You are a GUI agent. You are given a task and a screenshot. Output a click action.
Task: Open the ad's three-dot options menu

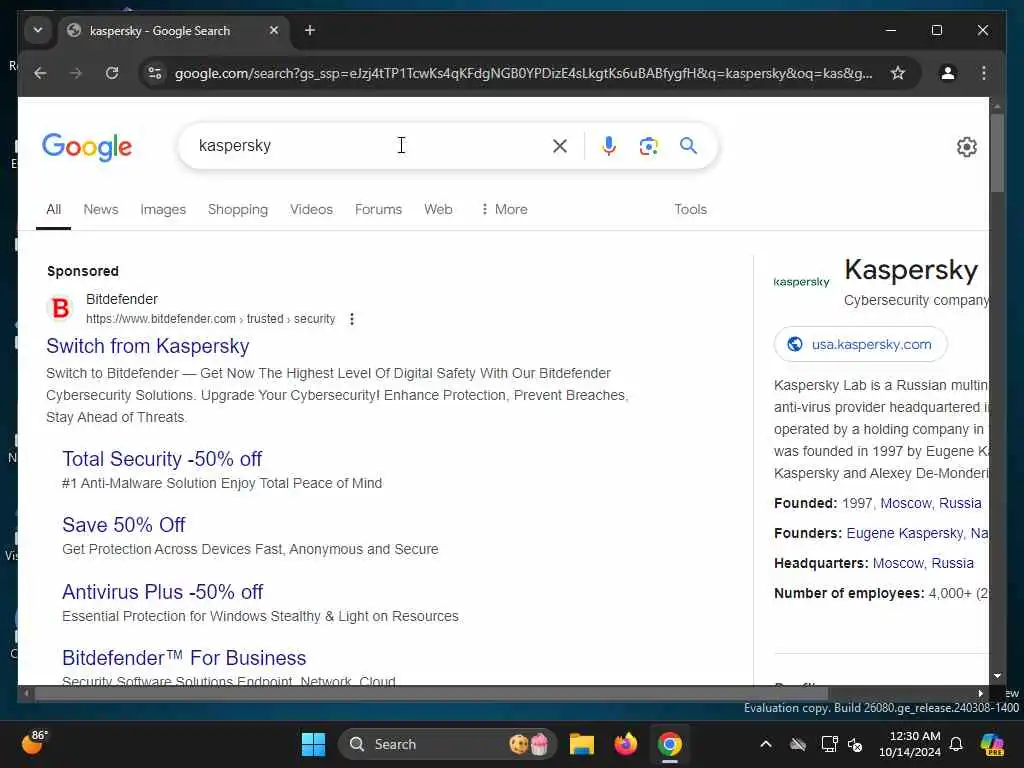[351, 319]
